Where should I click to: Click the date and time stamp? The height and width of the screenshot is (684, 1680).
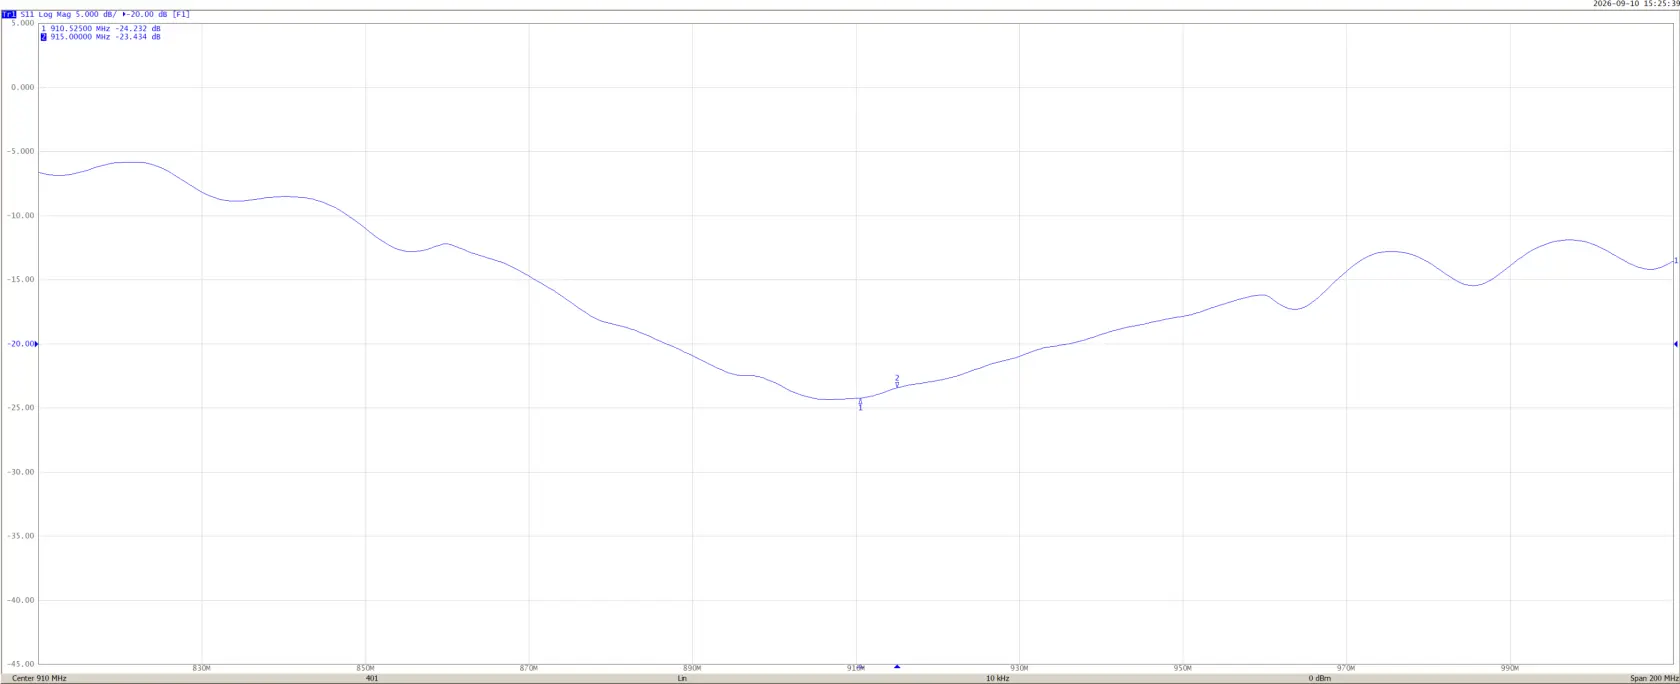[x=1636, y=4]
